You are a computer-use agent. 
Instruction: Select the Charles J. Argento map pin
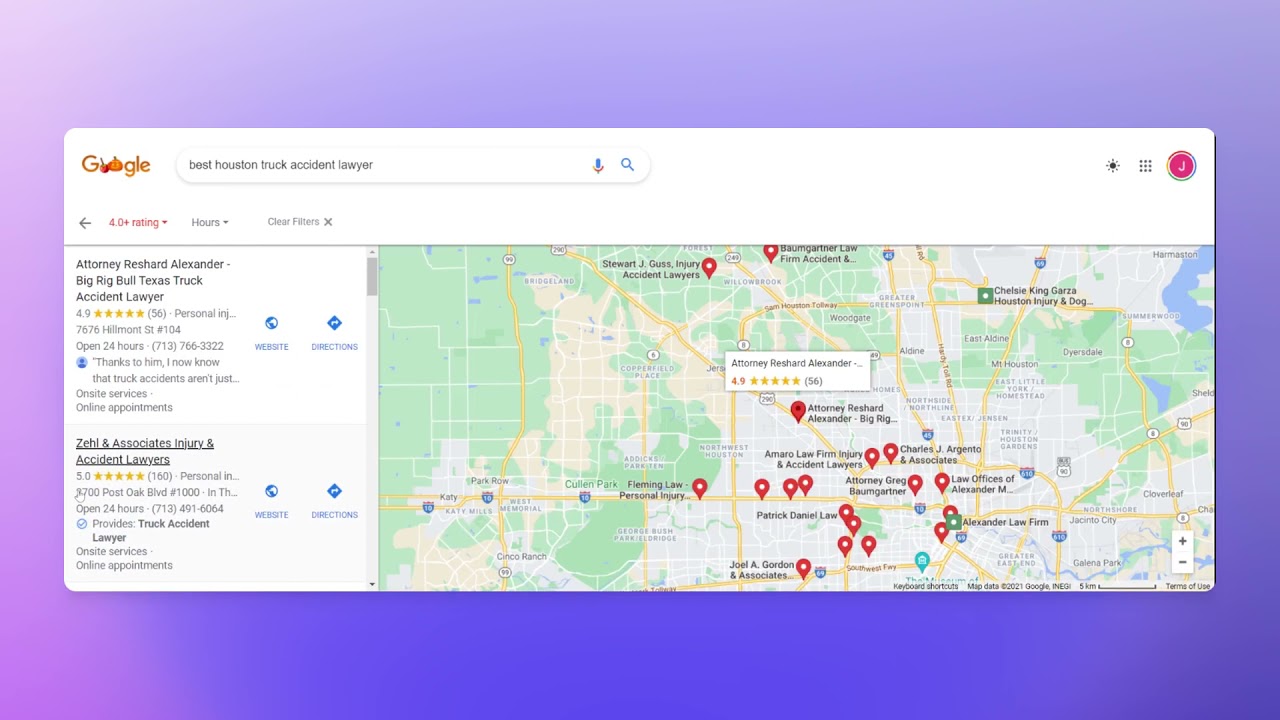(891, 452)
